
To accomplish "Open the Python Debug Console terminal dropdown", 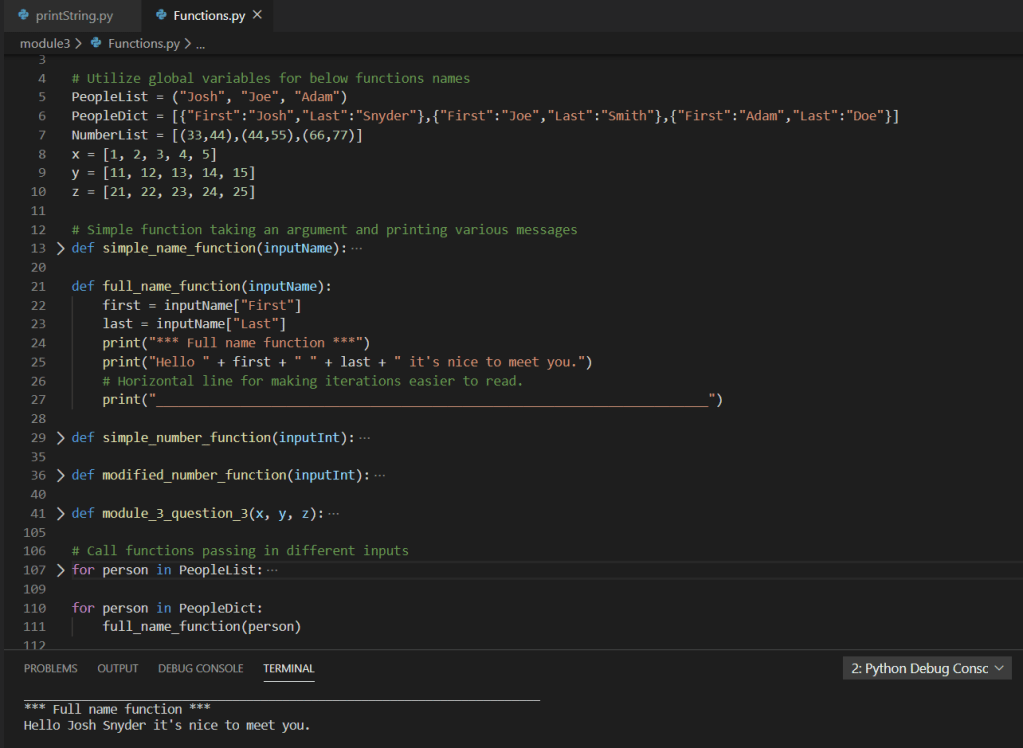I will [x=927, y=668].
